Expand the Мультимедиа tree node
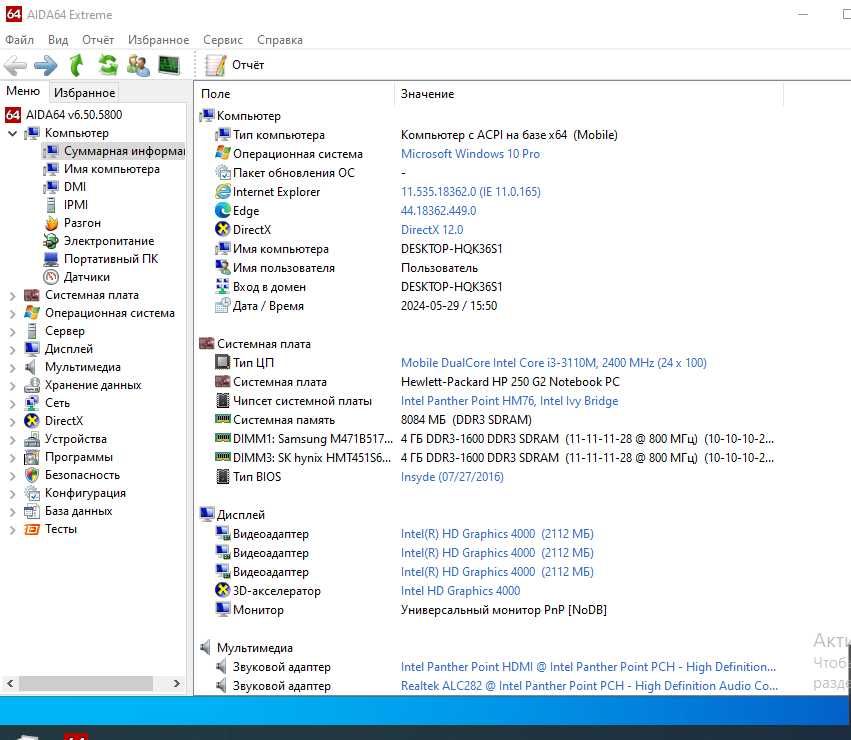Viewport: 851px width, 740px height. pyautogui.click(x=12, y=367)
